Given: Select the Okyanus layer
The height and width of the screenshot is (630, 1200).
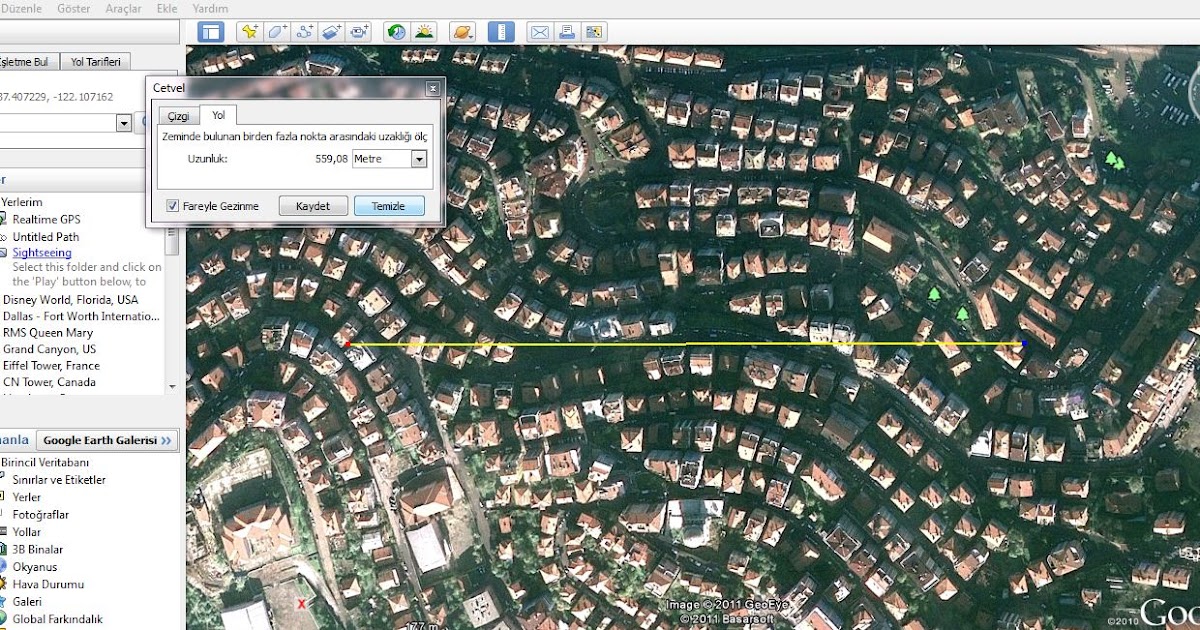Looking at the screenshot, I should tap(34, 567).
